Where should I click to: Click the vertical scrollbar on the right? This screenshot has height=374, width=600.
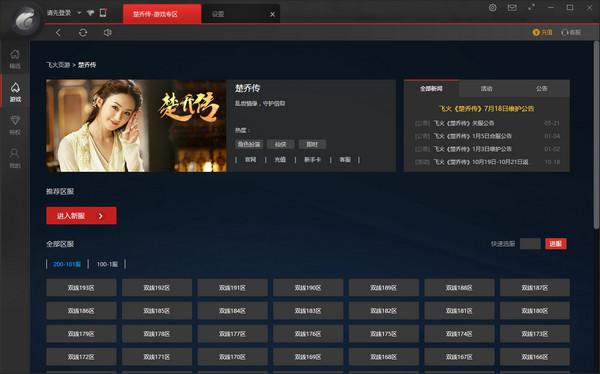pyautogui.click(x=596, y=135)
